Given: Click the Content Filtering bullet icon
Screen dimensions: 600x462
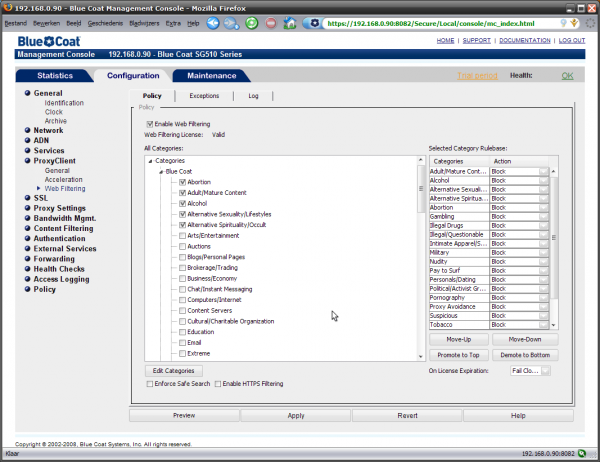Looking at the screenshot, I should (27, 228).
